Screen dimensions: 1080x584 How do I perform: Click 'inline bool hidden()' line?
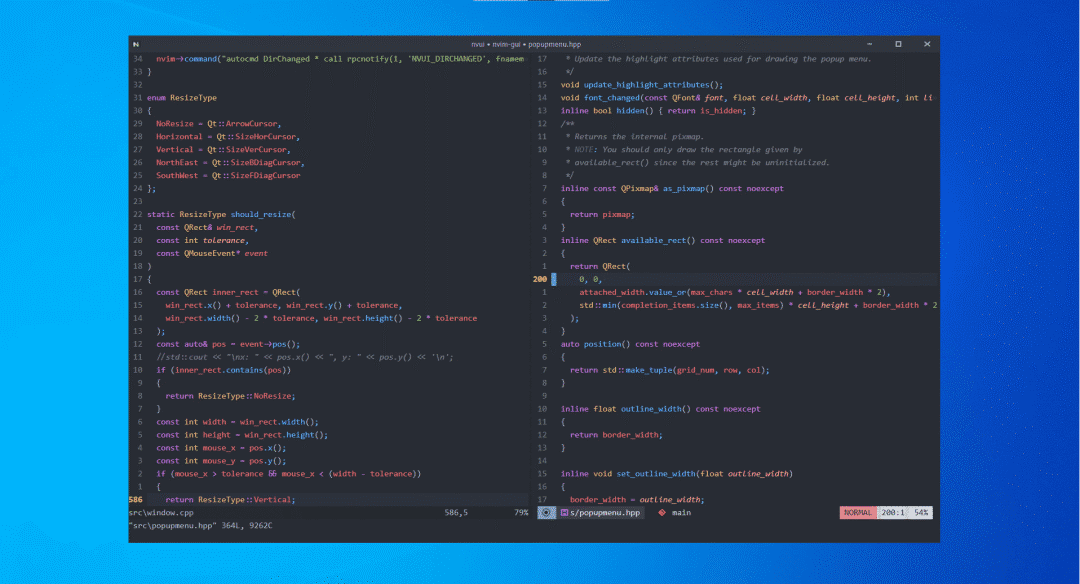(x=658, y=111)
